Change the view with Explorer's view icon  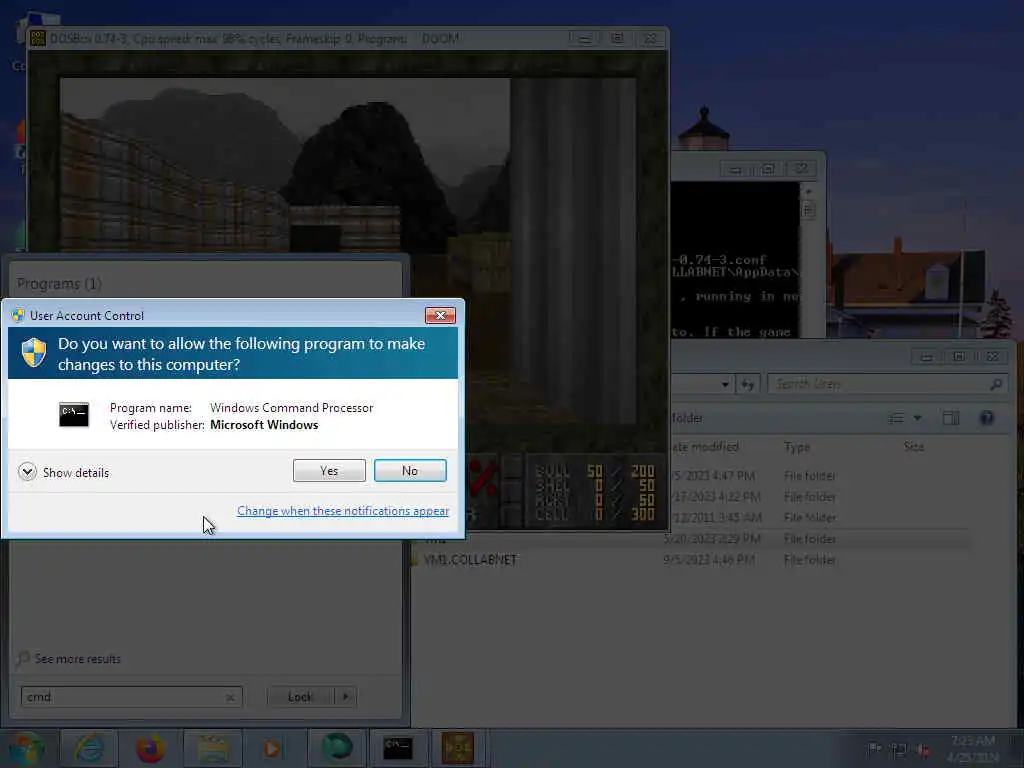(897, 418)
